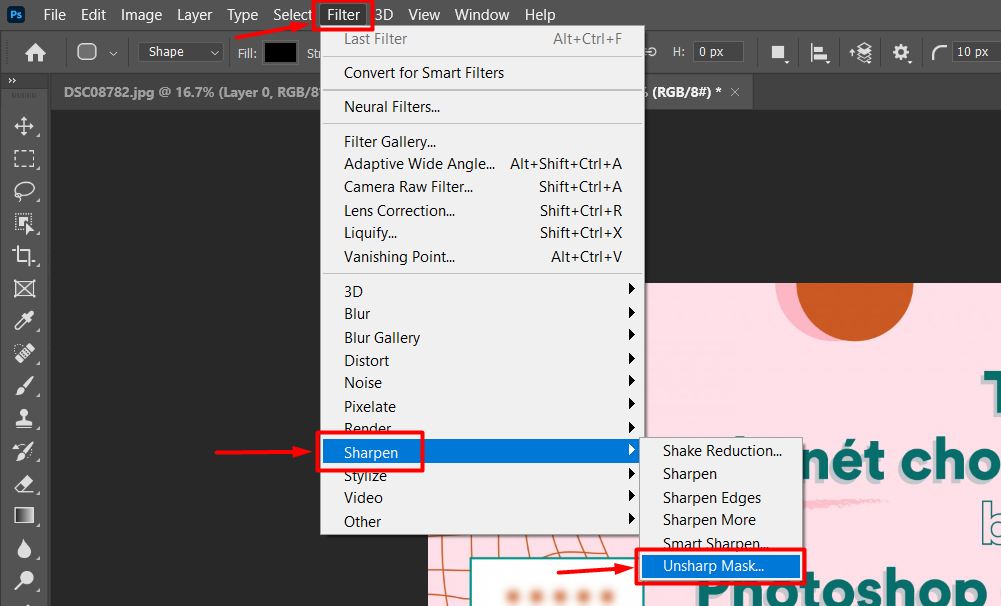Select the Gradient tool
Viewport: 1001px width, 606px height.
[24, 515]
